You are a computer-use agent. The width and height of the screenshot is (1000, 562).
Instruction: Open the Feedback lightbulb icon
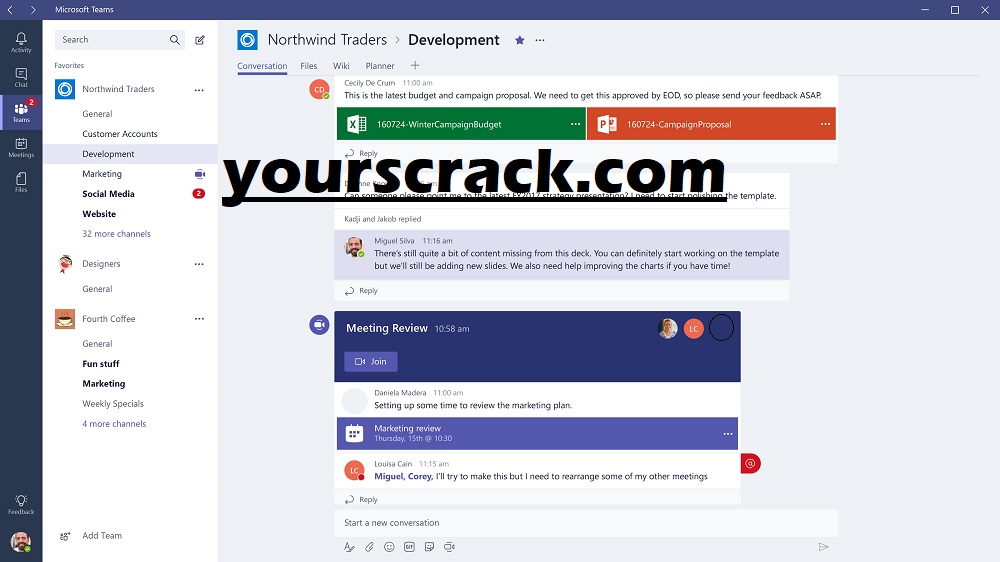click(x=21, y=504)
